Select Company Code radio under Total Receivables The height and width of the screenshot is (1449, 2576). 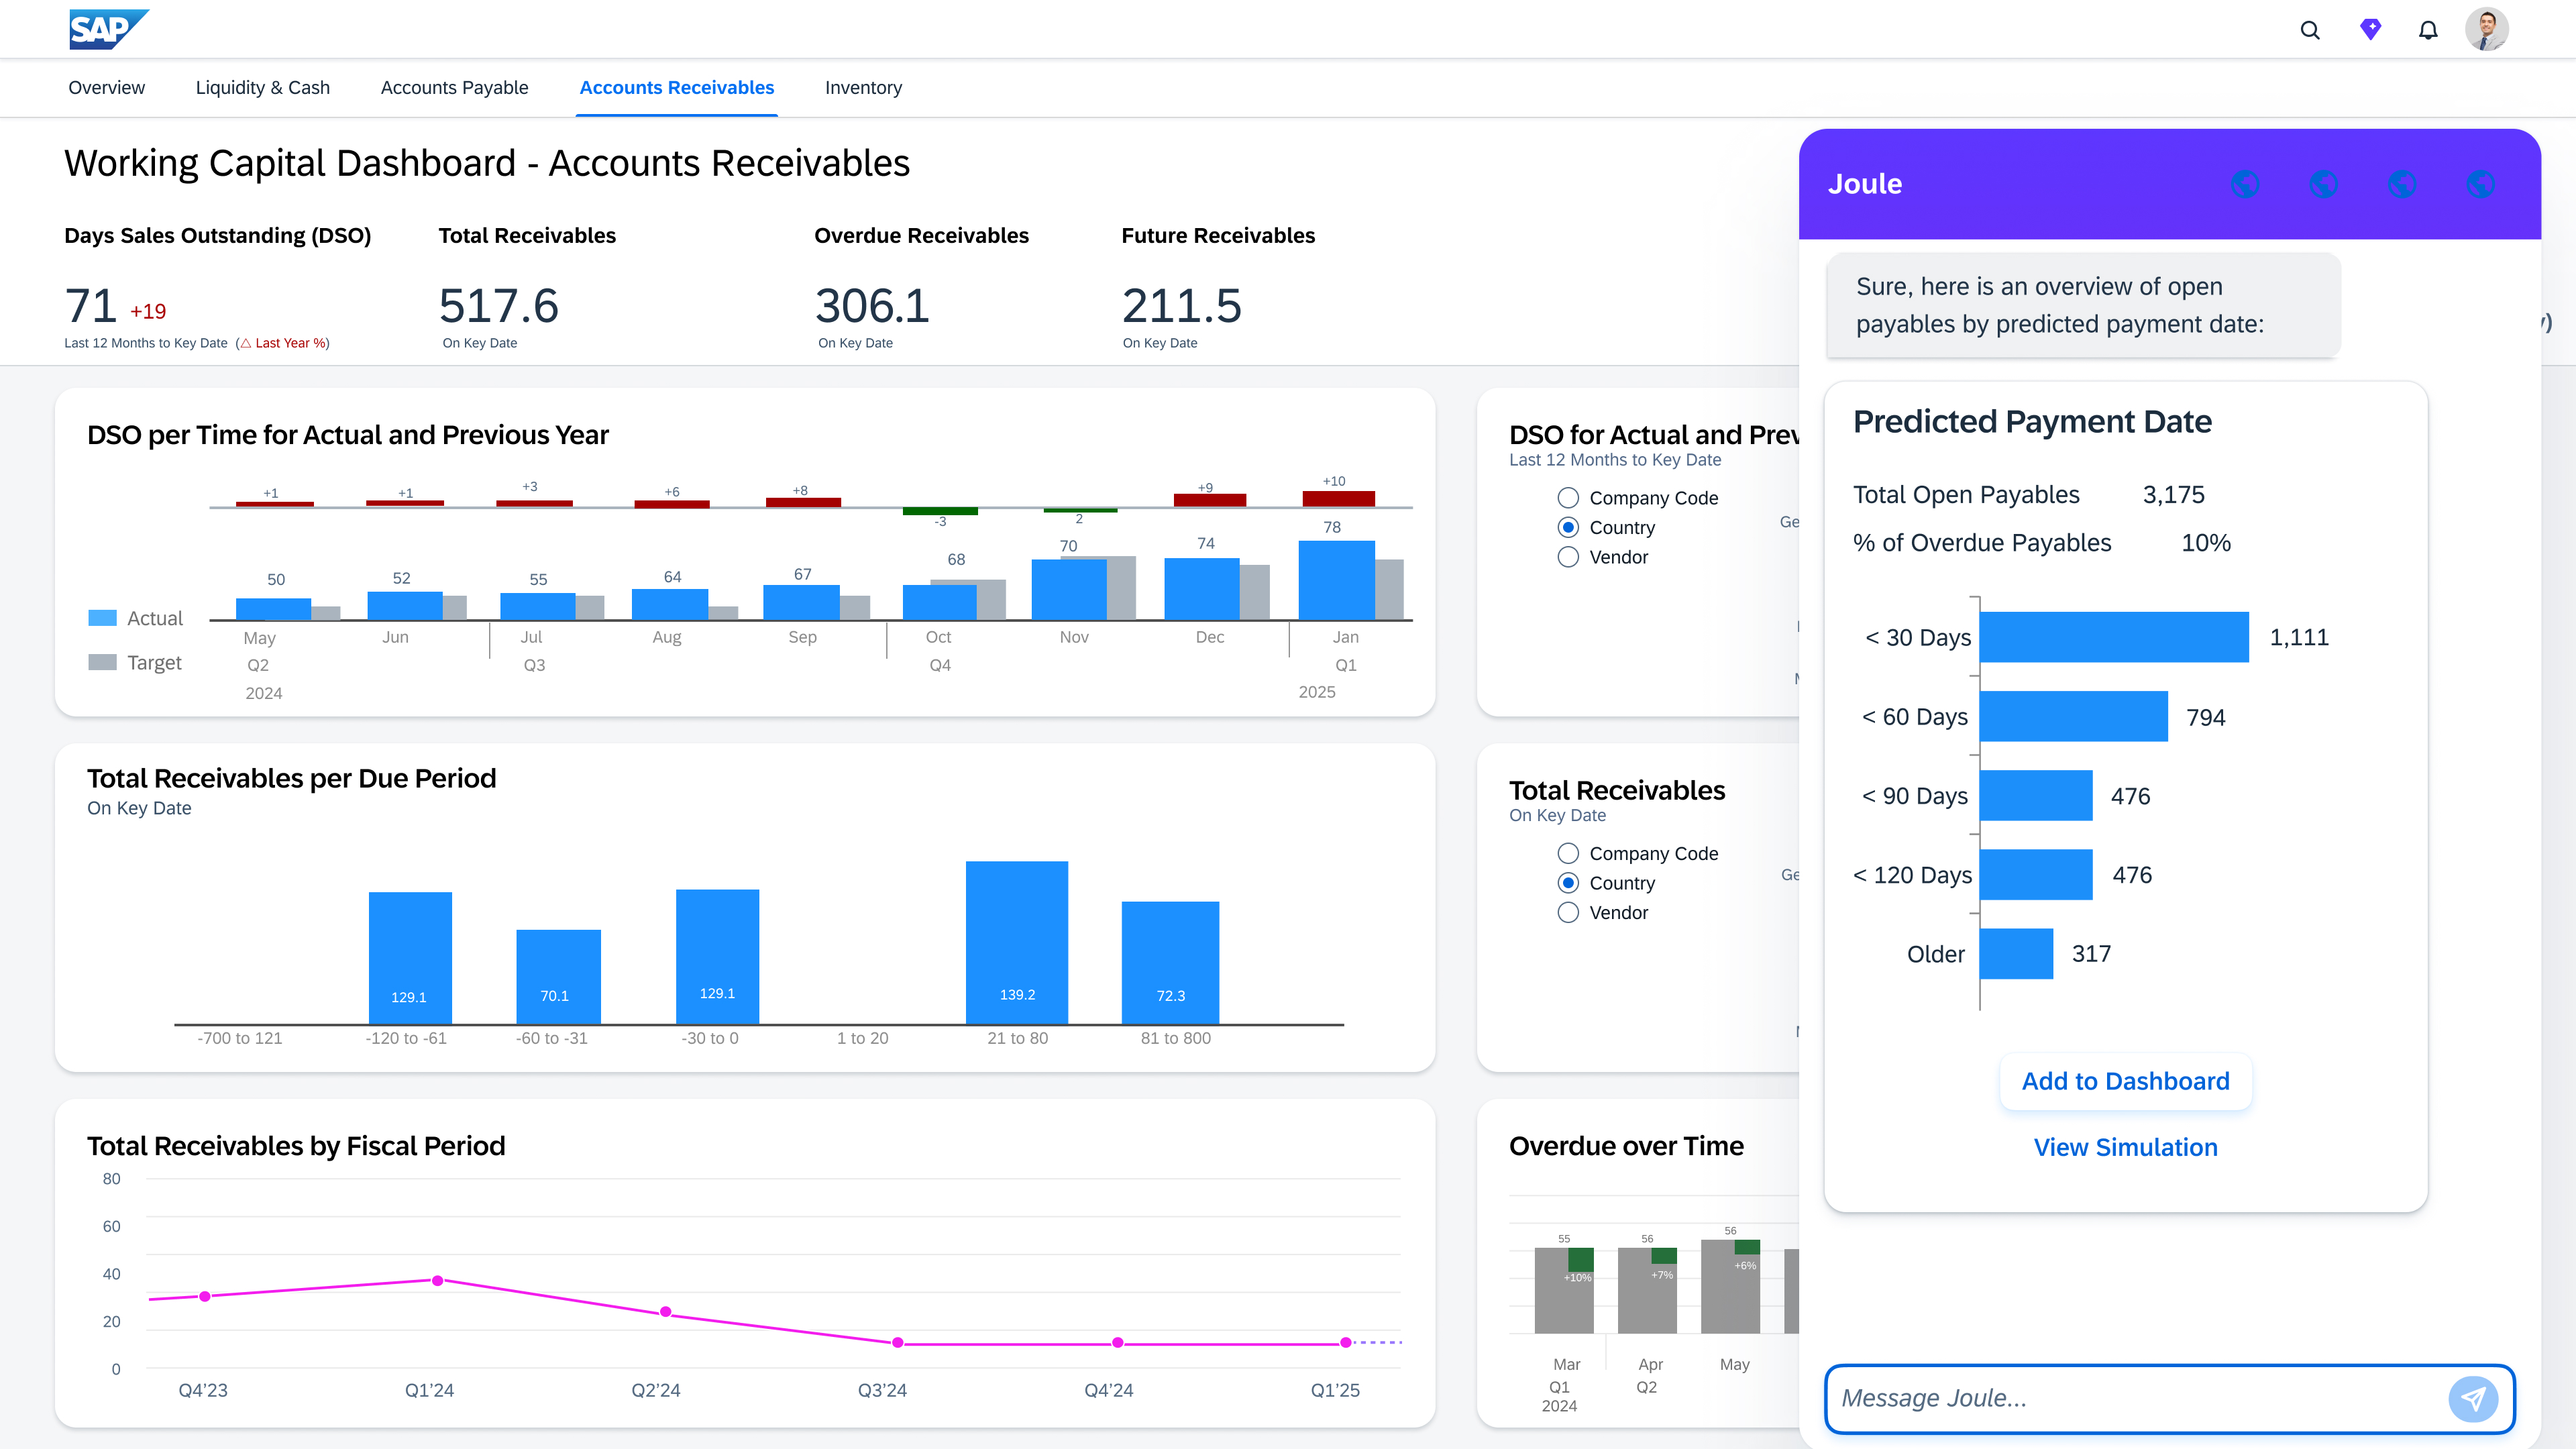click(x=1568, y=853)
